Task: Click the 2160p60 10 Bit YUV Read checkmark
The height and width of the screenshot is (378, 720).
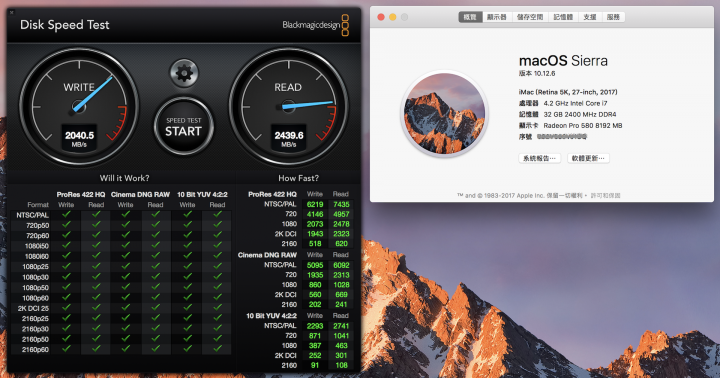Action: [x=217, y=349]
